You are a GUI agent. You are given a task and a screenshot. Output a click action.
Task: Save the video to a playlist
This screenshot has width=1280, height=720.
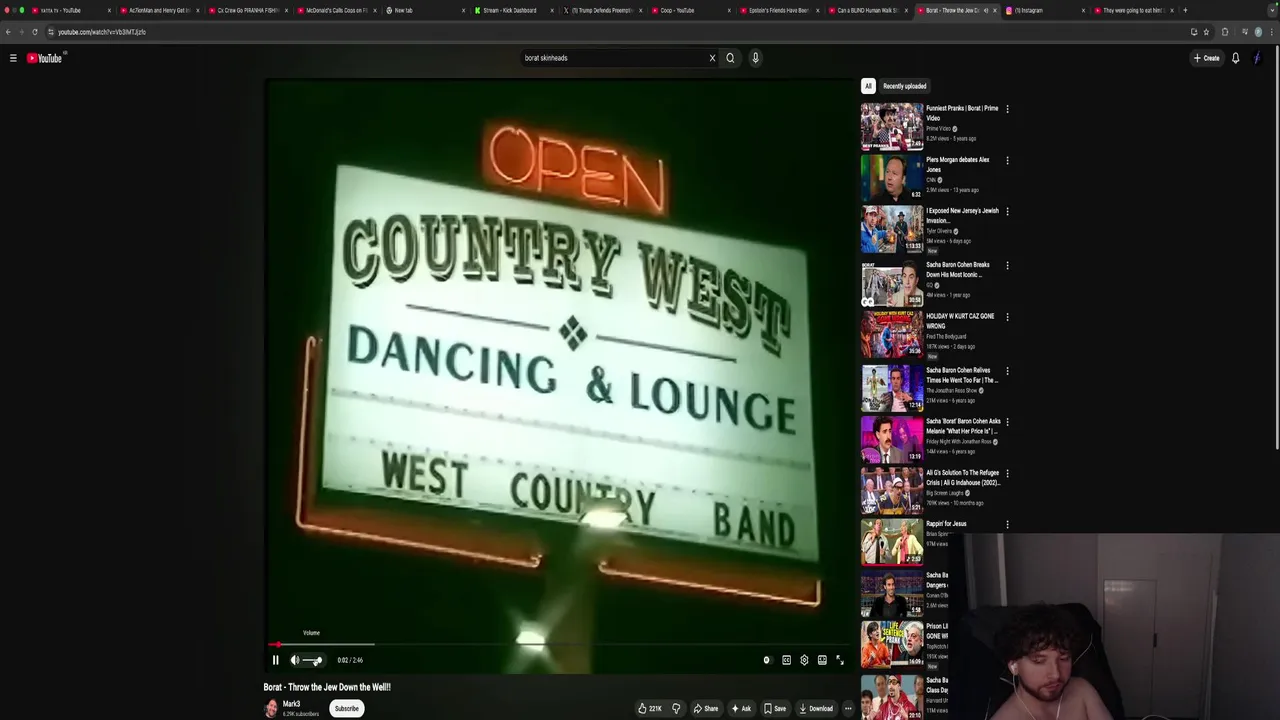[x=775, y=708]
